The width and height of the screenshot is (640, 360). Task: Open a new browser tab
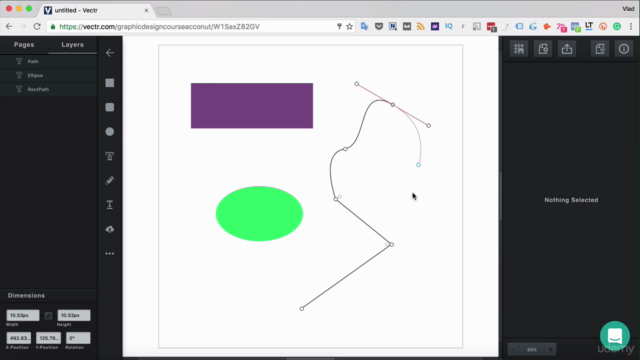click(x=164, y=11)
